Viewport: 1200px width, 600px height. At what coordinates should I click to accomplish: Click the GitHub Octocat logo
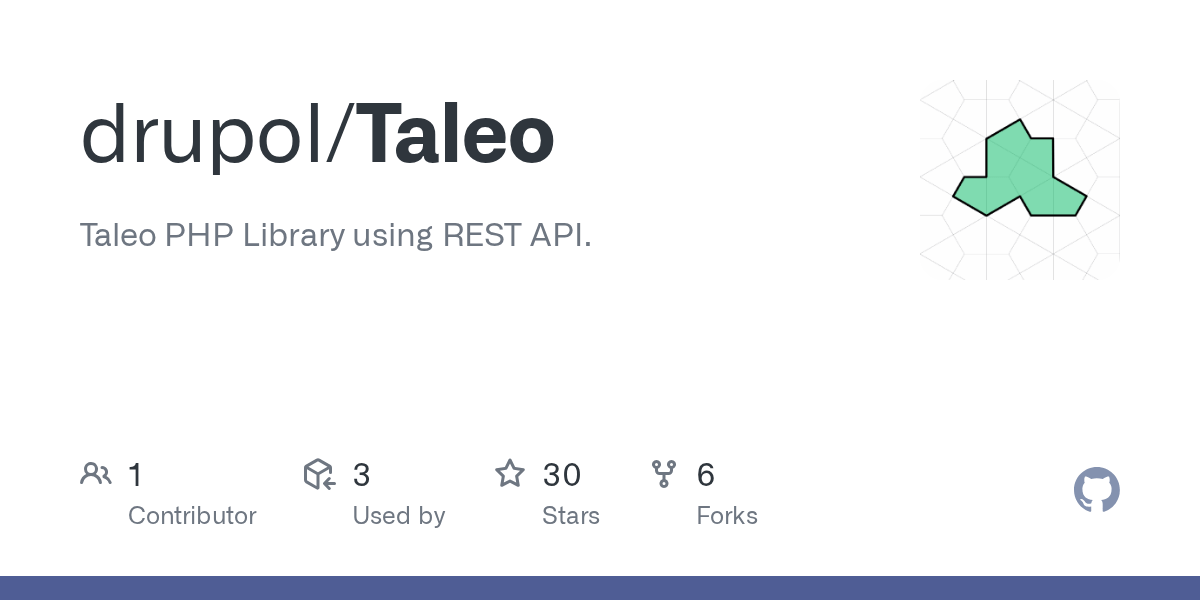coord(1096,490)
